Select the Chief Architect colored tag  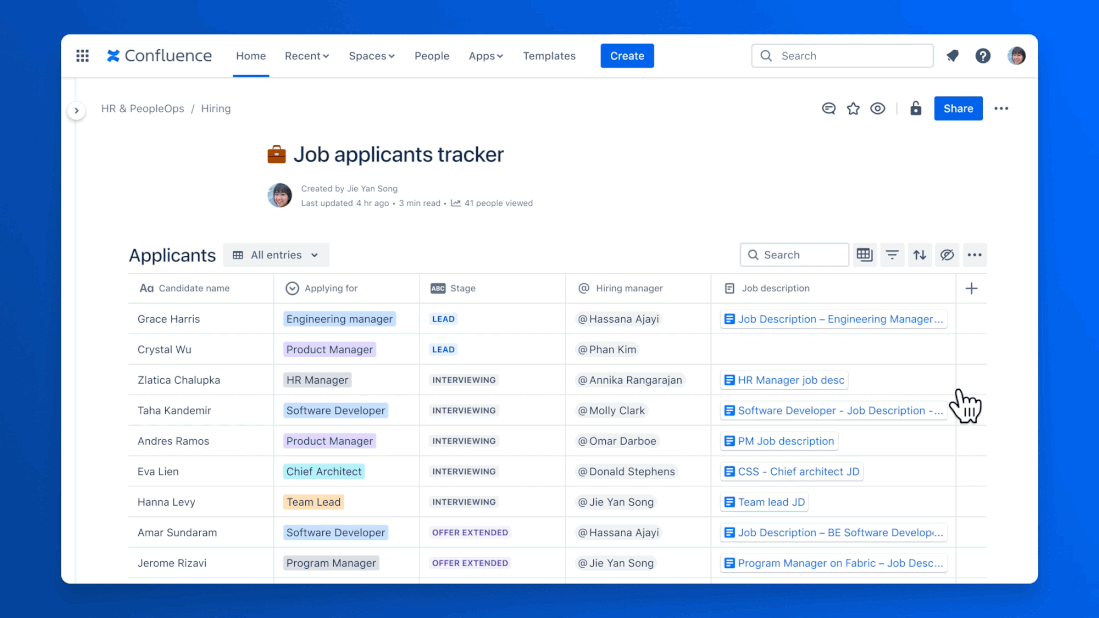pyautogui.click(x=324, y=472)
